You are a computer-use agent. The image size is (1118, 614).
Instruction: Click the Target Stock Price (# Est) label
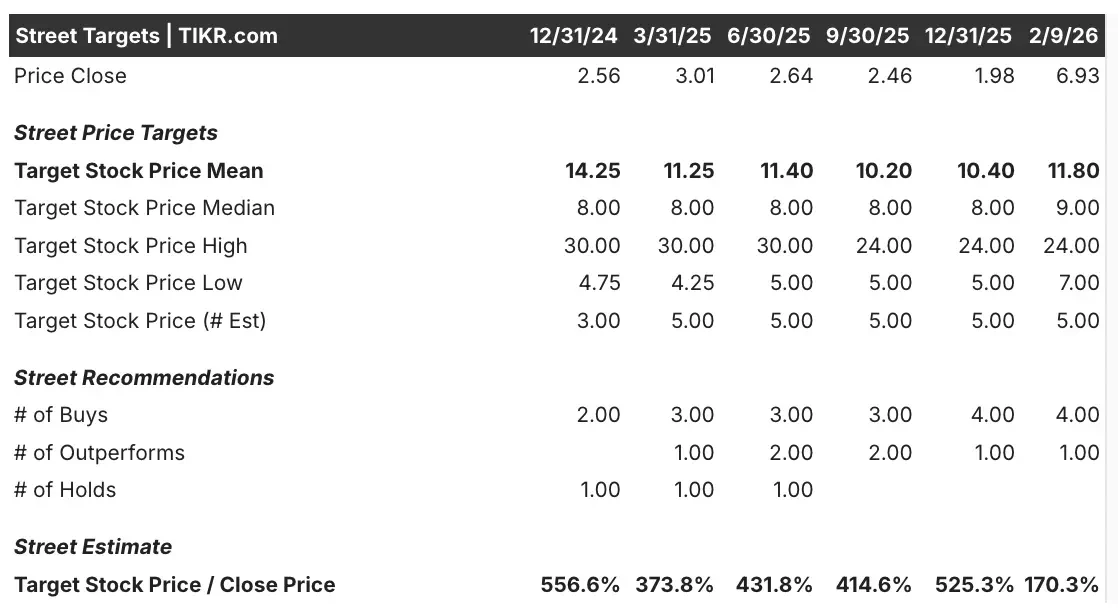(140, 320)
